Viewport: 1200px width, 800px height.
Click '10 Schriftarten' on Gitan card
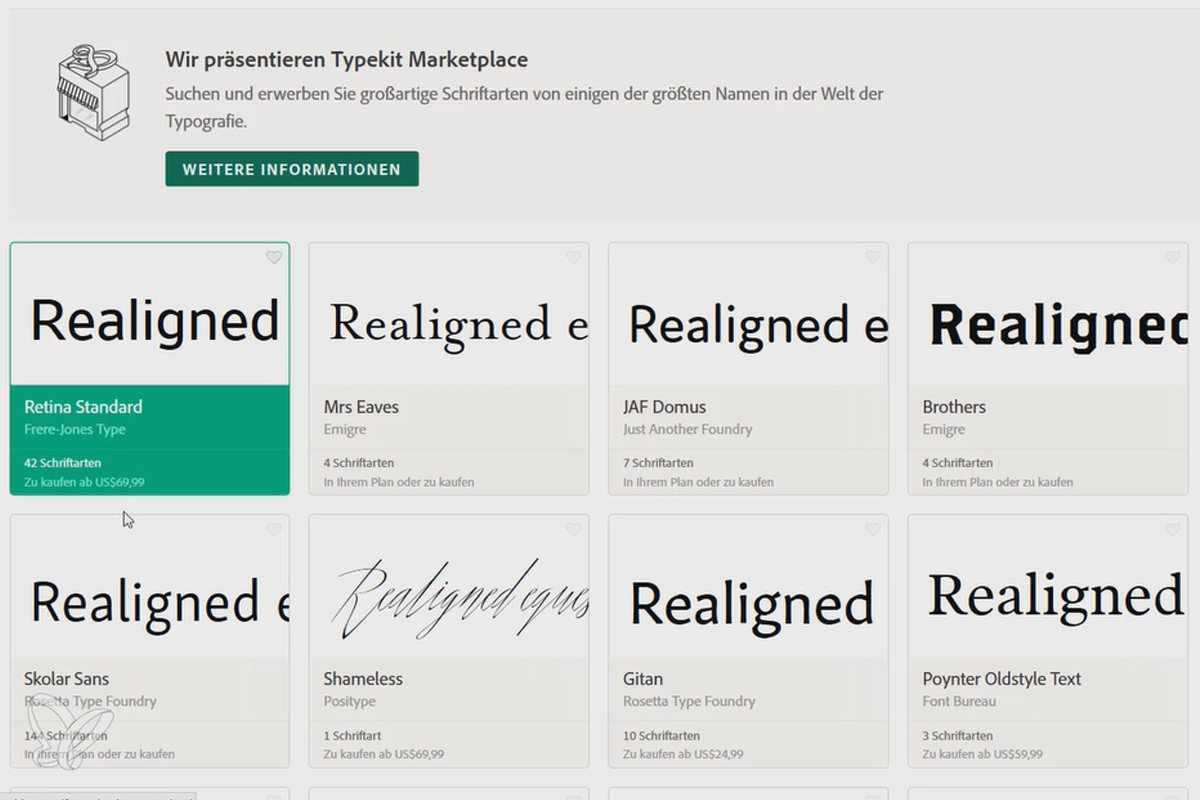[x=661, y=735]
